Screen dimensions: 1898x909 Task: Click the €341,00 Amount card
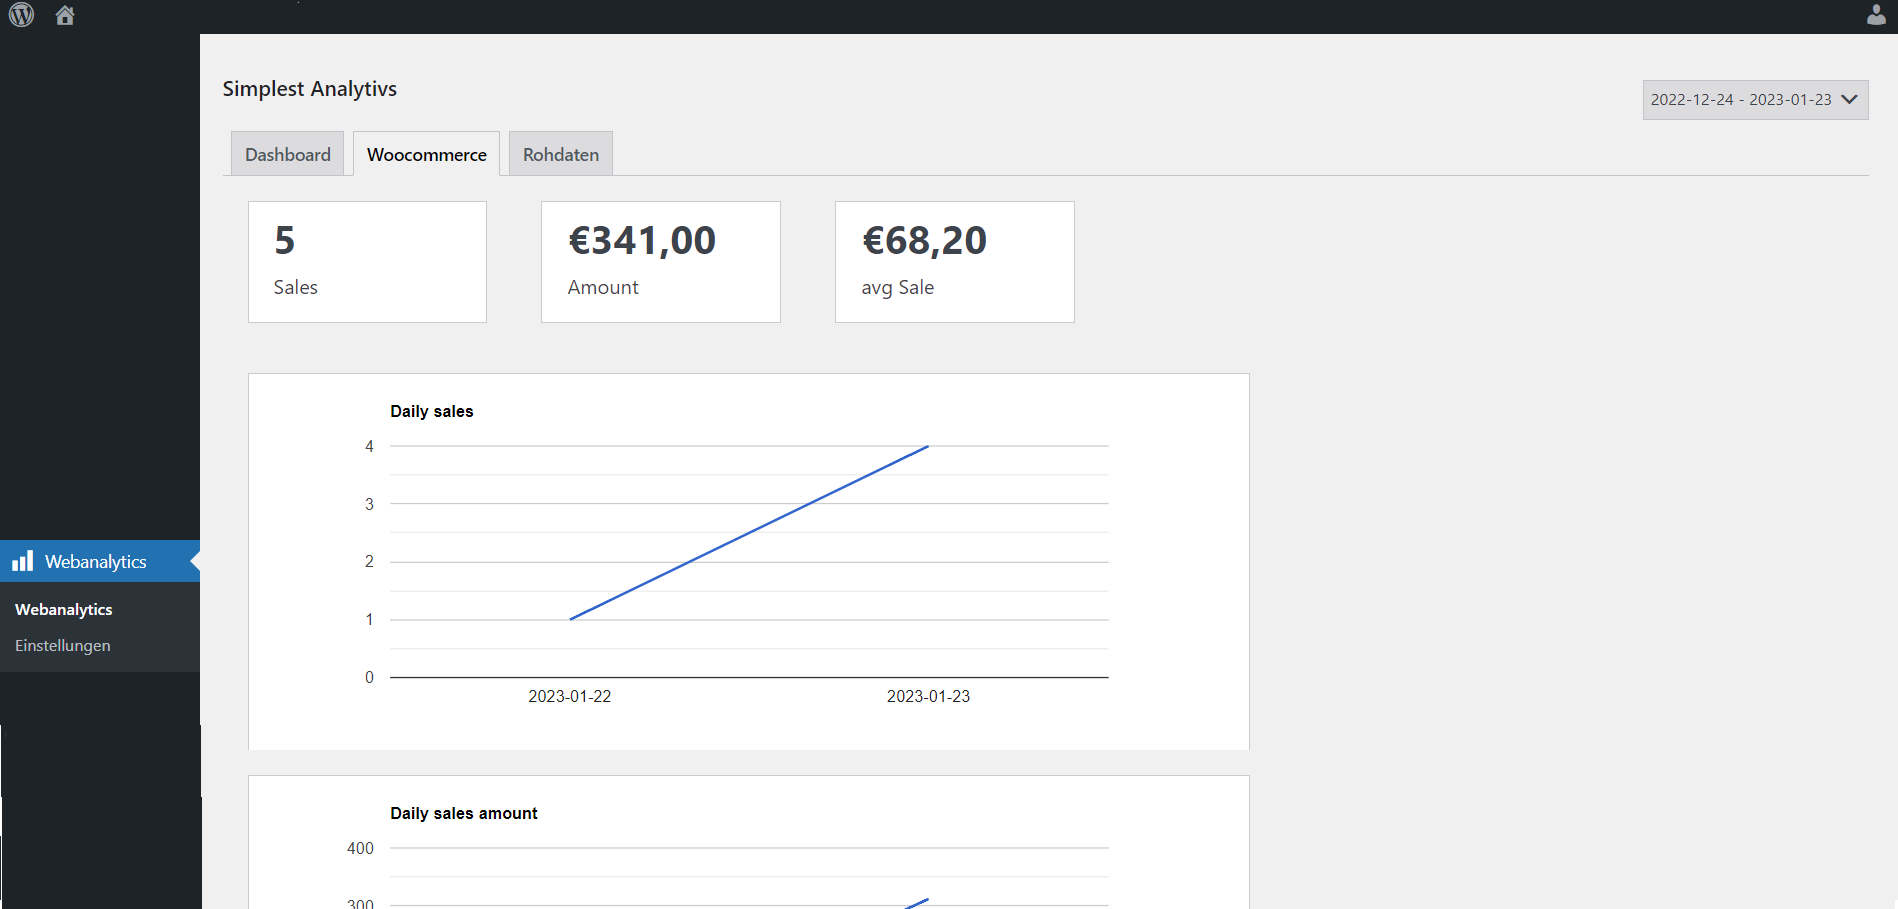coord(661,262)
